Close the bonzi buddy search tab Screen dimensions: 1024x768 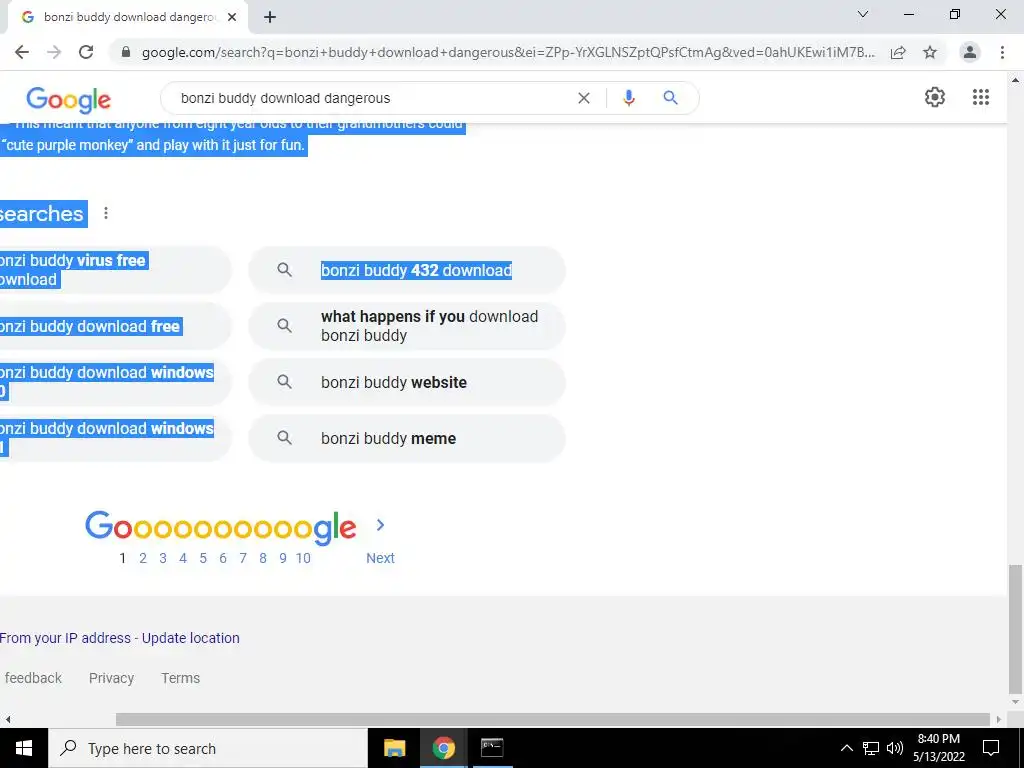point(232,17)
